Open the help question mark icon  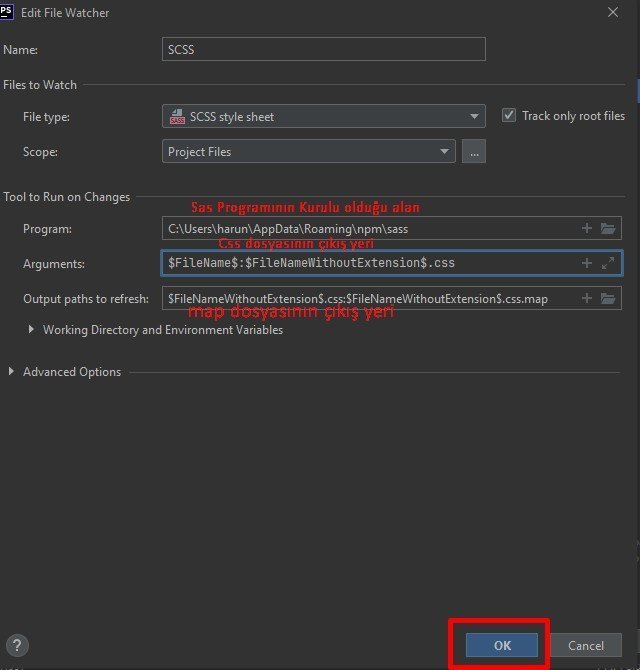click(17, 645)
